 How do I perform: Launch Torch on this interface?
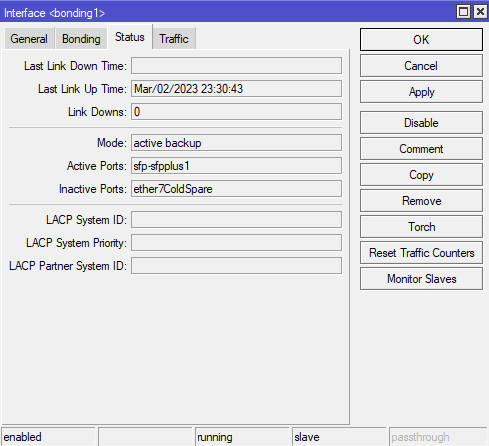click(421, 227)
